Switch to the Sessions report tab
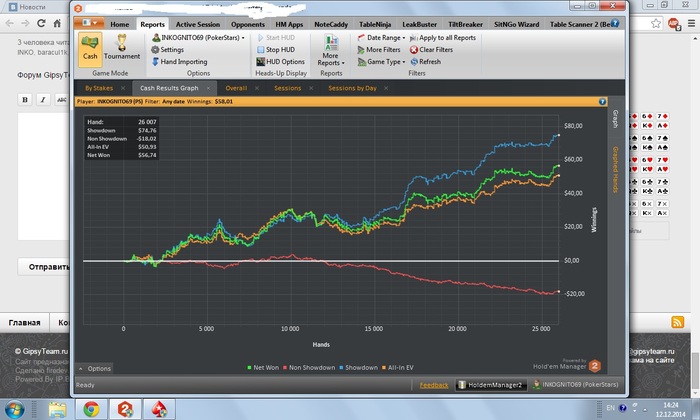This screenshot has width=700, height=420. pos(288,88)
